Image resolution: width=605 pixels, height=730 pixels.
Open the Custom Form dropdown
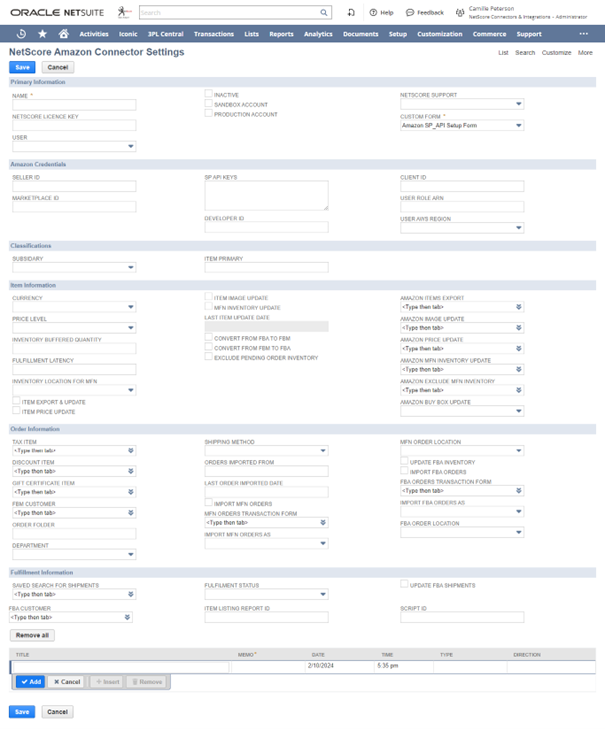[x=518, y=125]
